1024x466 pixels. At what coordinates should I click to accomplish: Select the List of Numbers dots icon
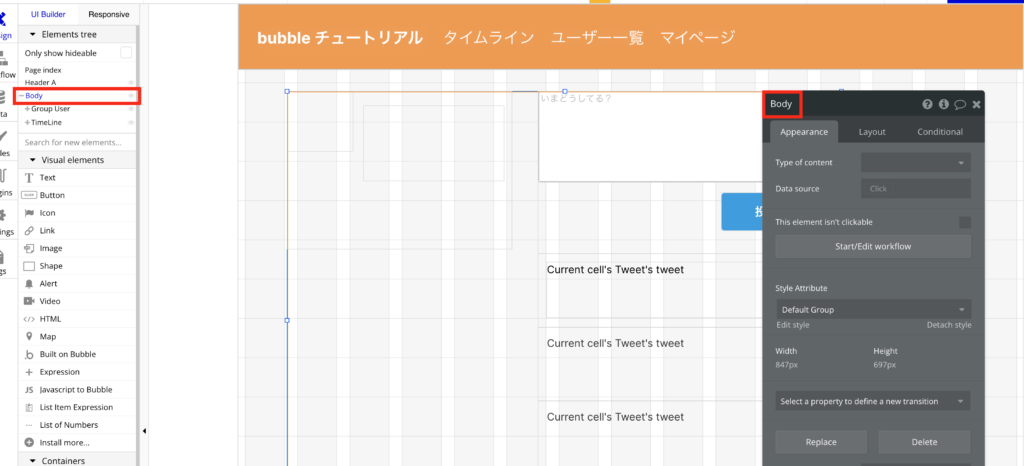coord(29,425)
